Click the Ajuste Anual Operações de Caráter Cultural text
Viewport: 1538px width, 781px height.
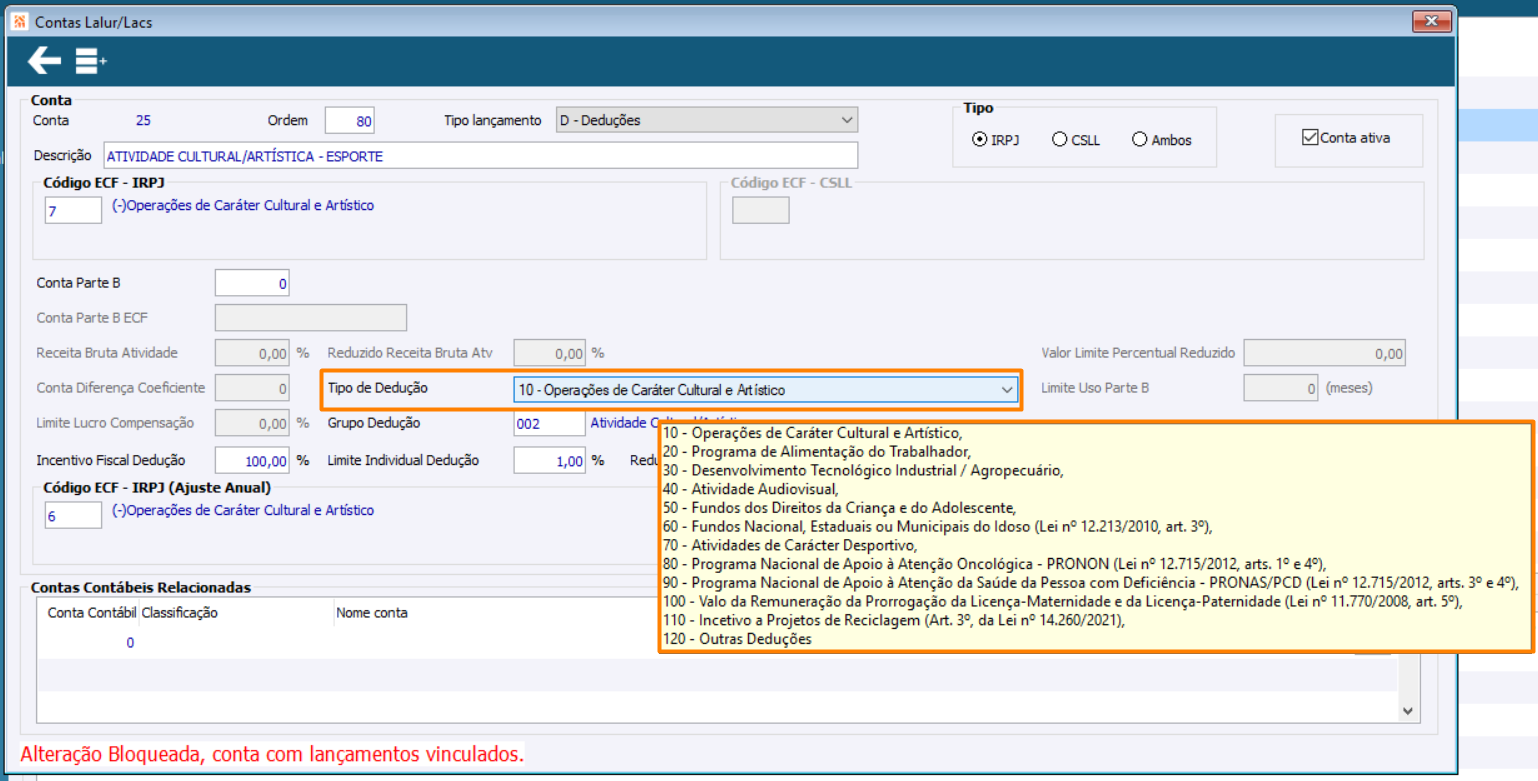[243, 511]
